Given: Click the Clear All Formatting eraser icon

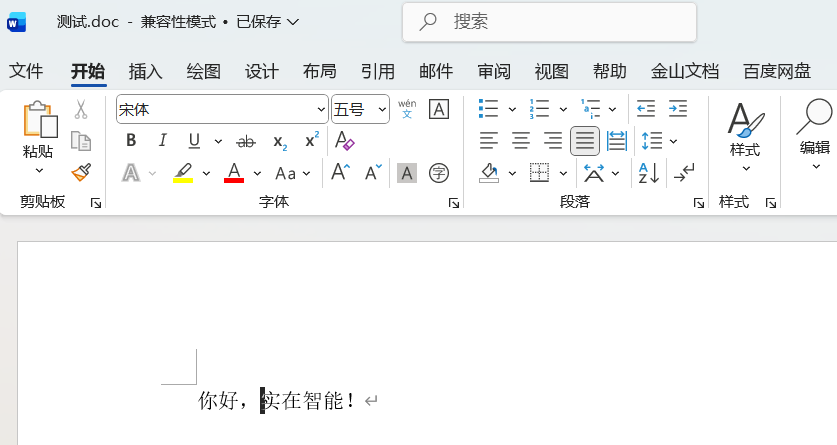Looking at the screenshot, I should click(344, 141).
